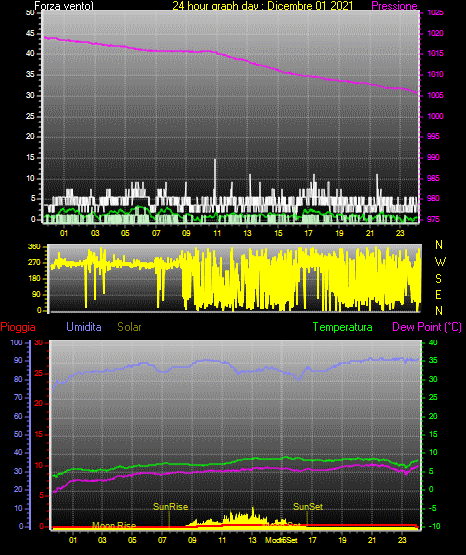
Task: Click the 'SunSet' marker label
Action: [x=308, y=507]
